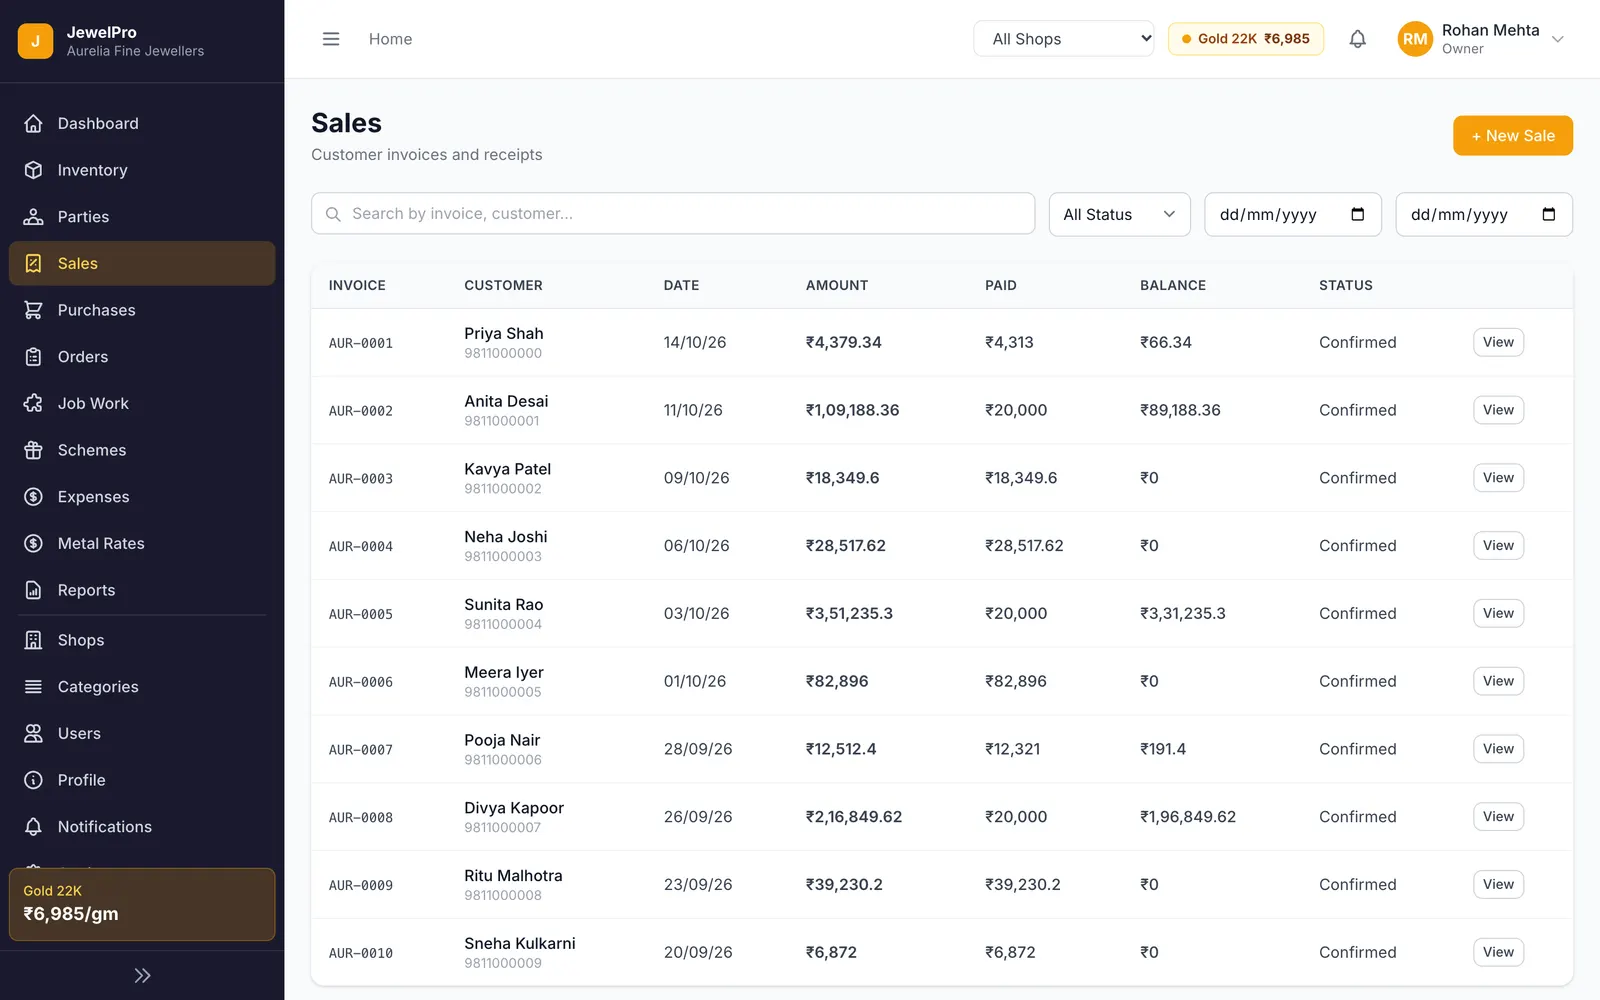Image resolution: width=1600 pixels, height=1000 pixels.
Task: Click the Expenses coin icon
Action: (x=33, y=497)
